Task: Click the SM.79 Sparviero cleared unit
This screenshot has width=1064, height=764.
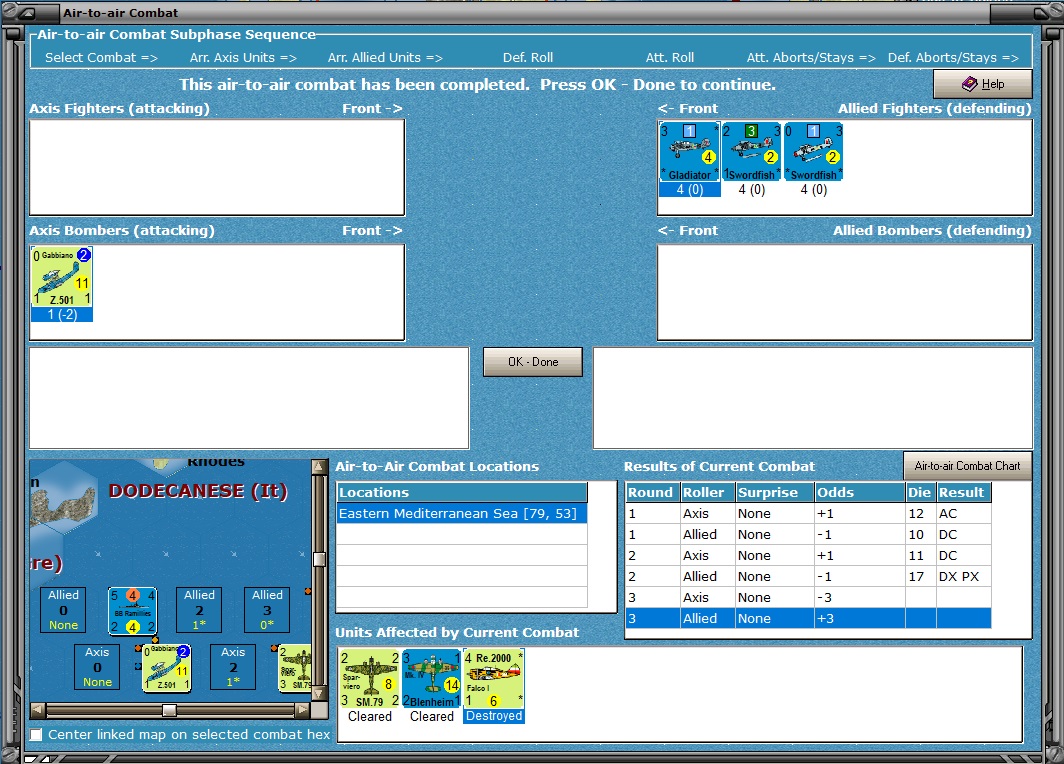Action: [370, 679]
